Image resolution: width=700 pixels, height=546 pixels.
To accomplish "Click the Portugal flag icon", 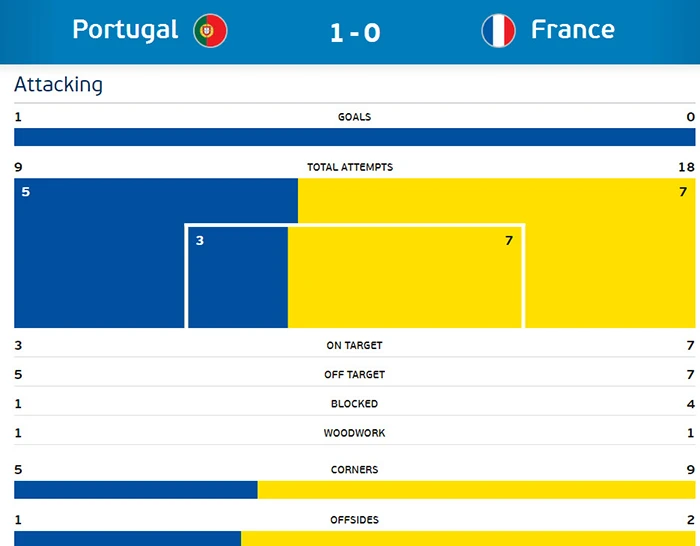I will (x=210, y=30).
